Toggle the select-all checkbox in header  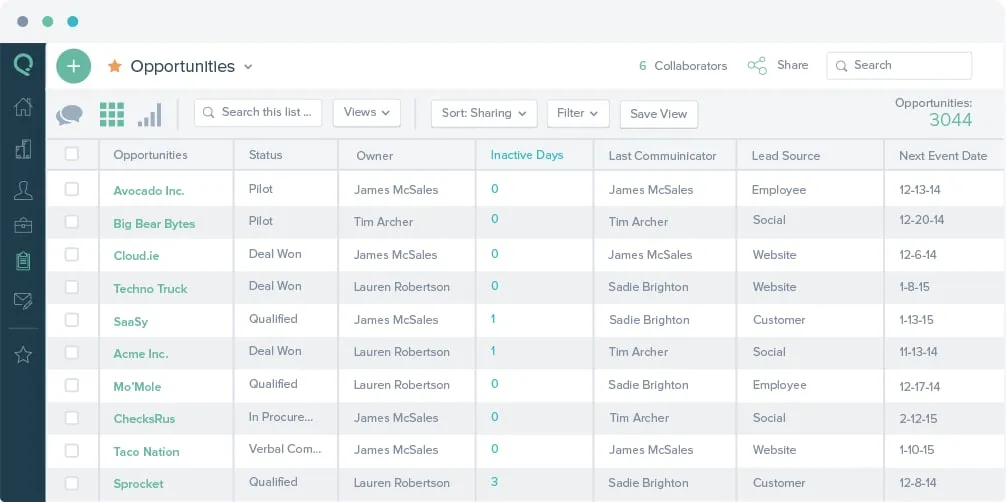(72, 154)
